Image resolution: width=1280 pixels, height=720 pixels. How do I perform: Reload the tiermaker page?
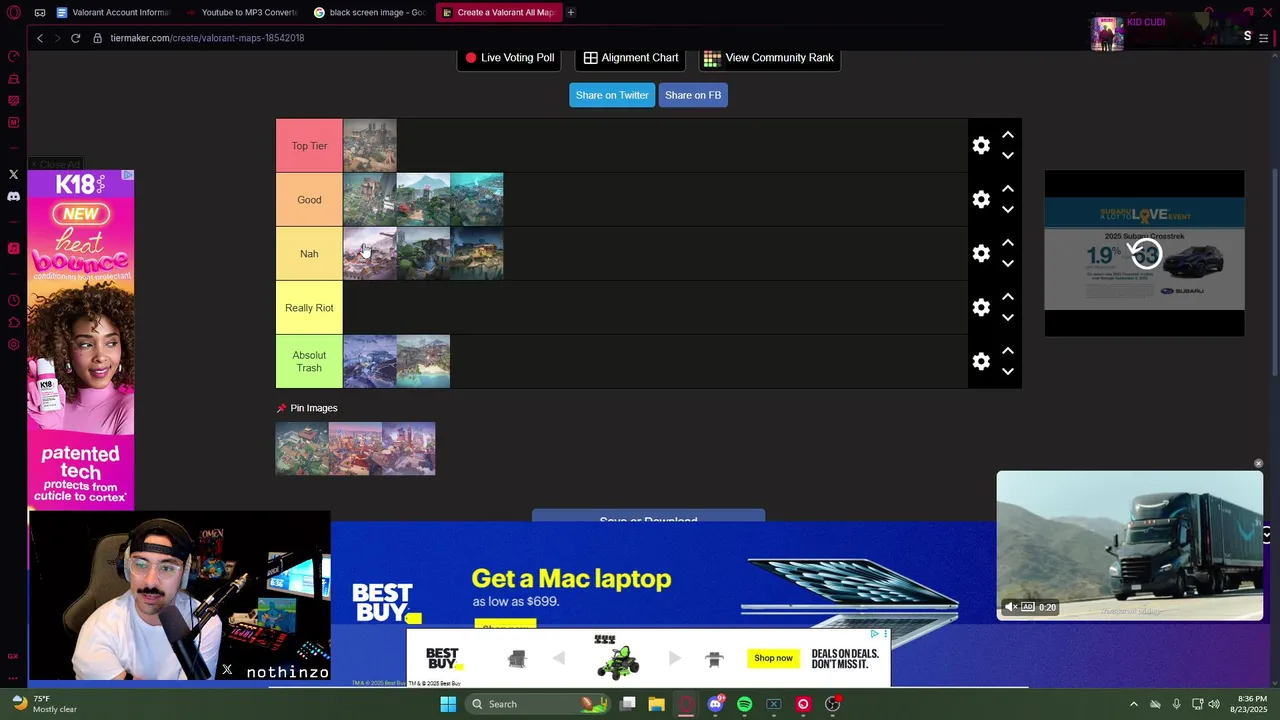75,38
